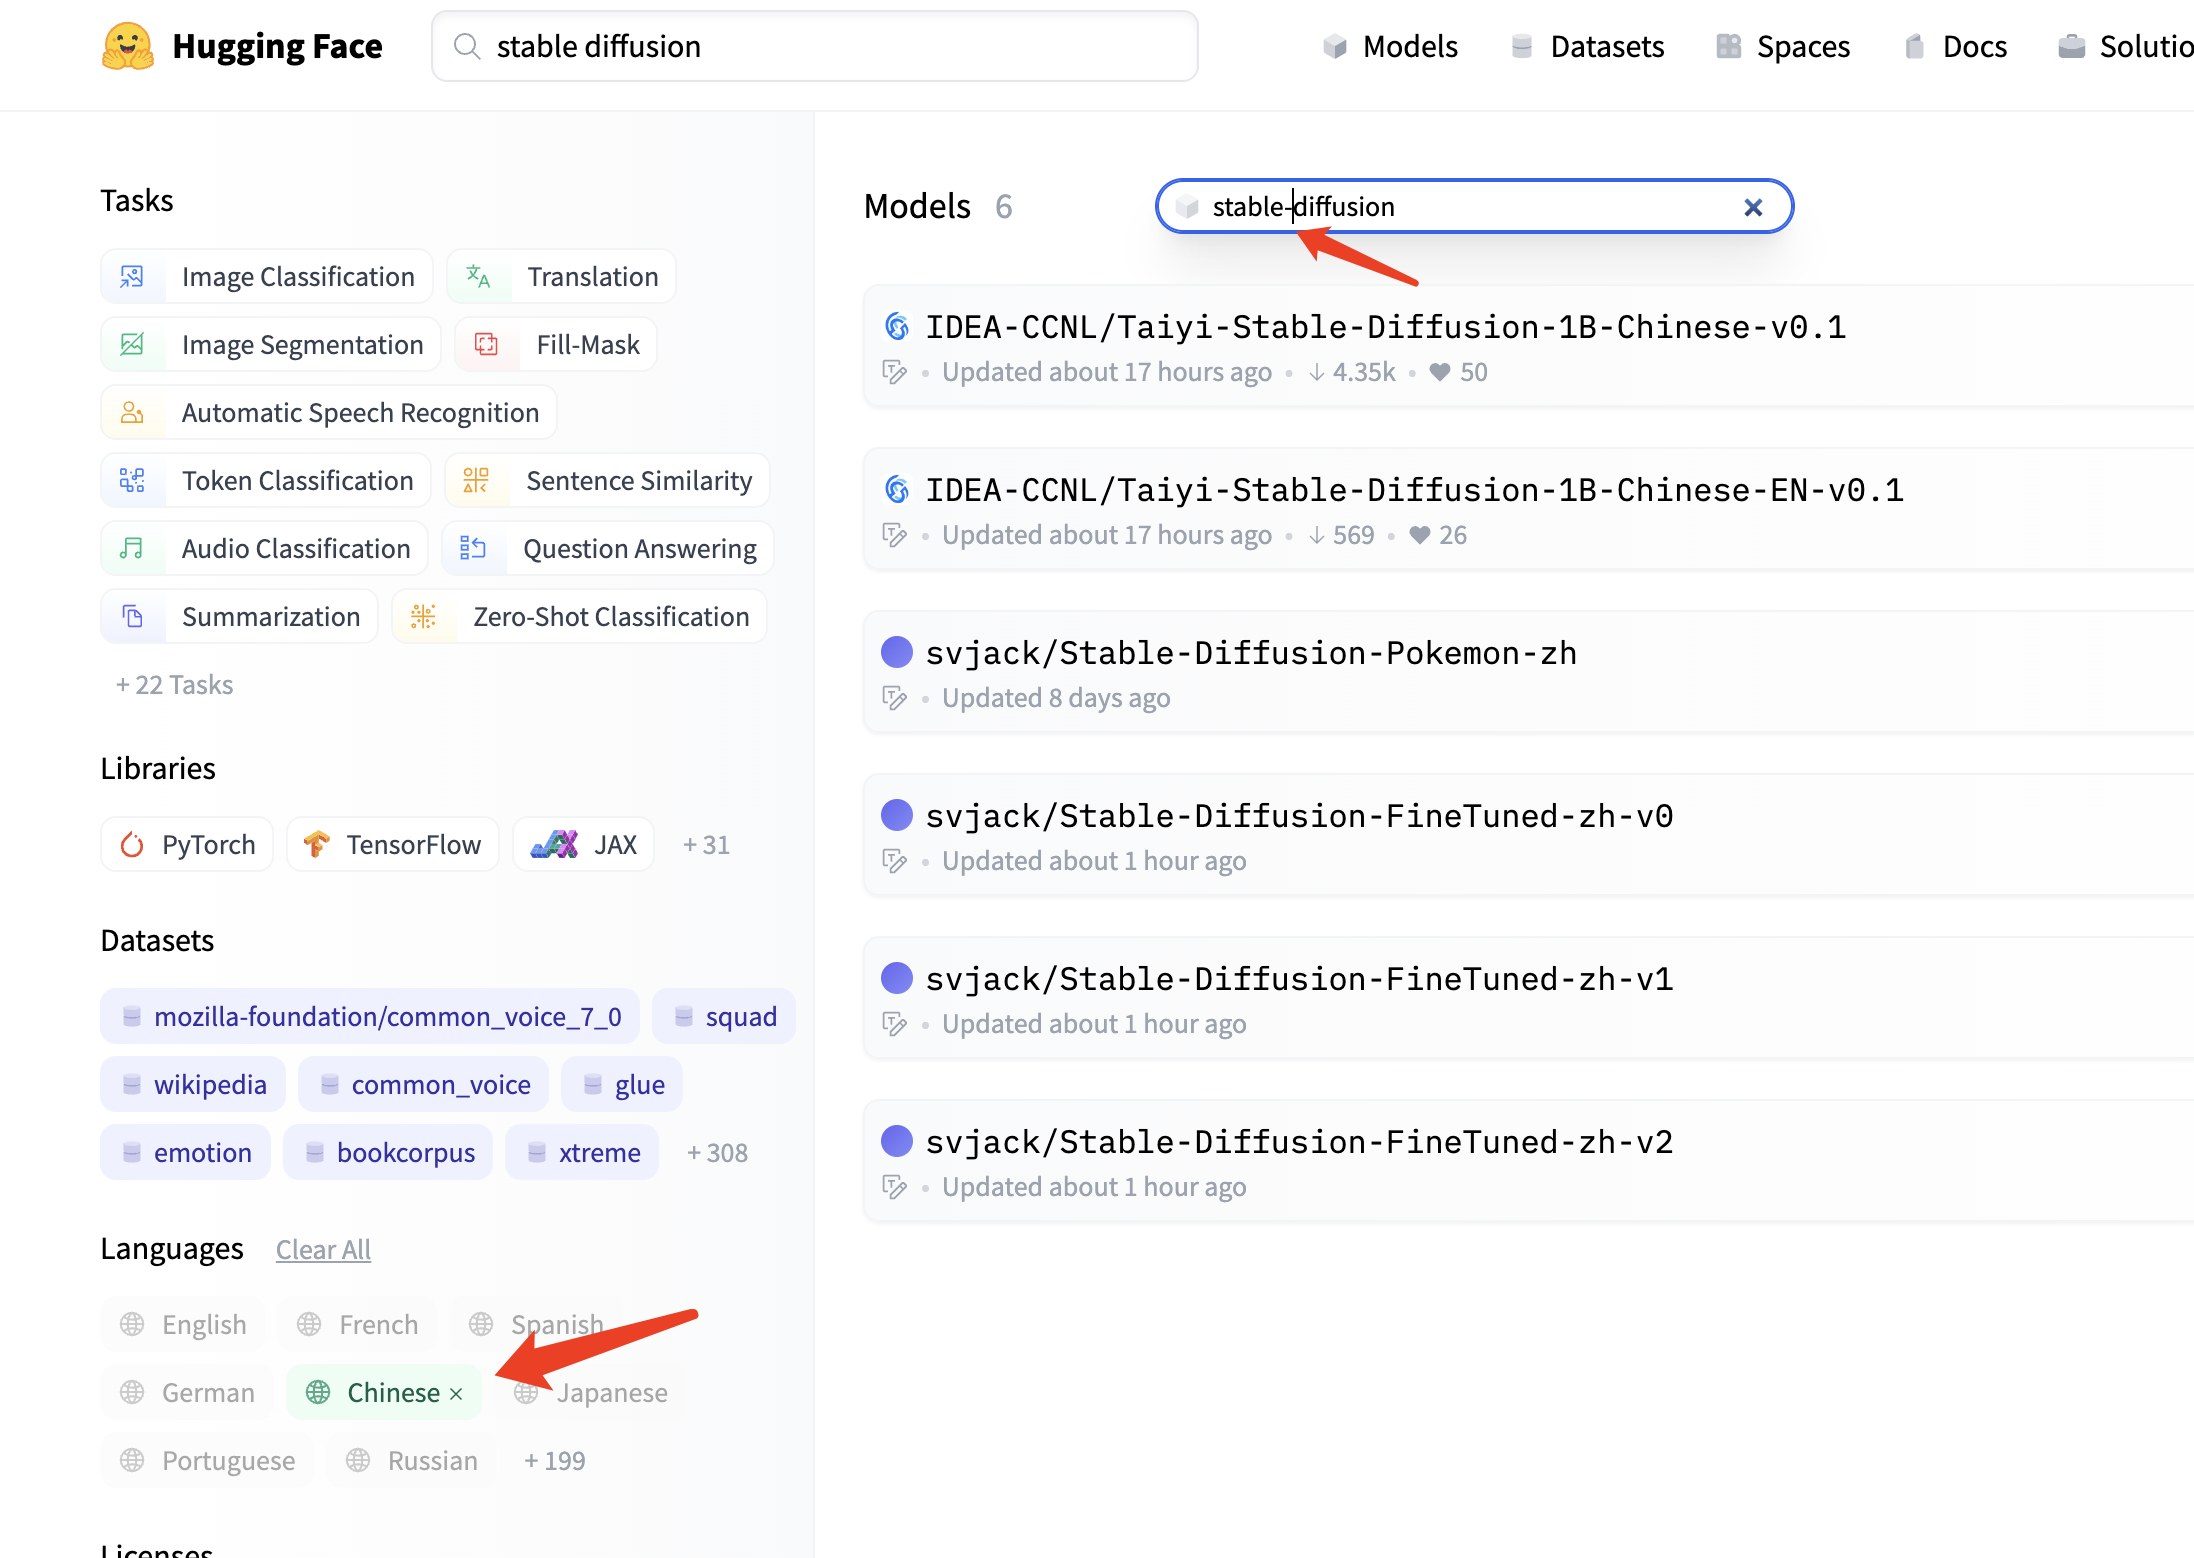Toggle the French language filter

(357, 1324)
